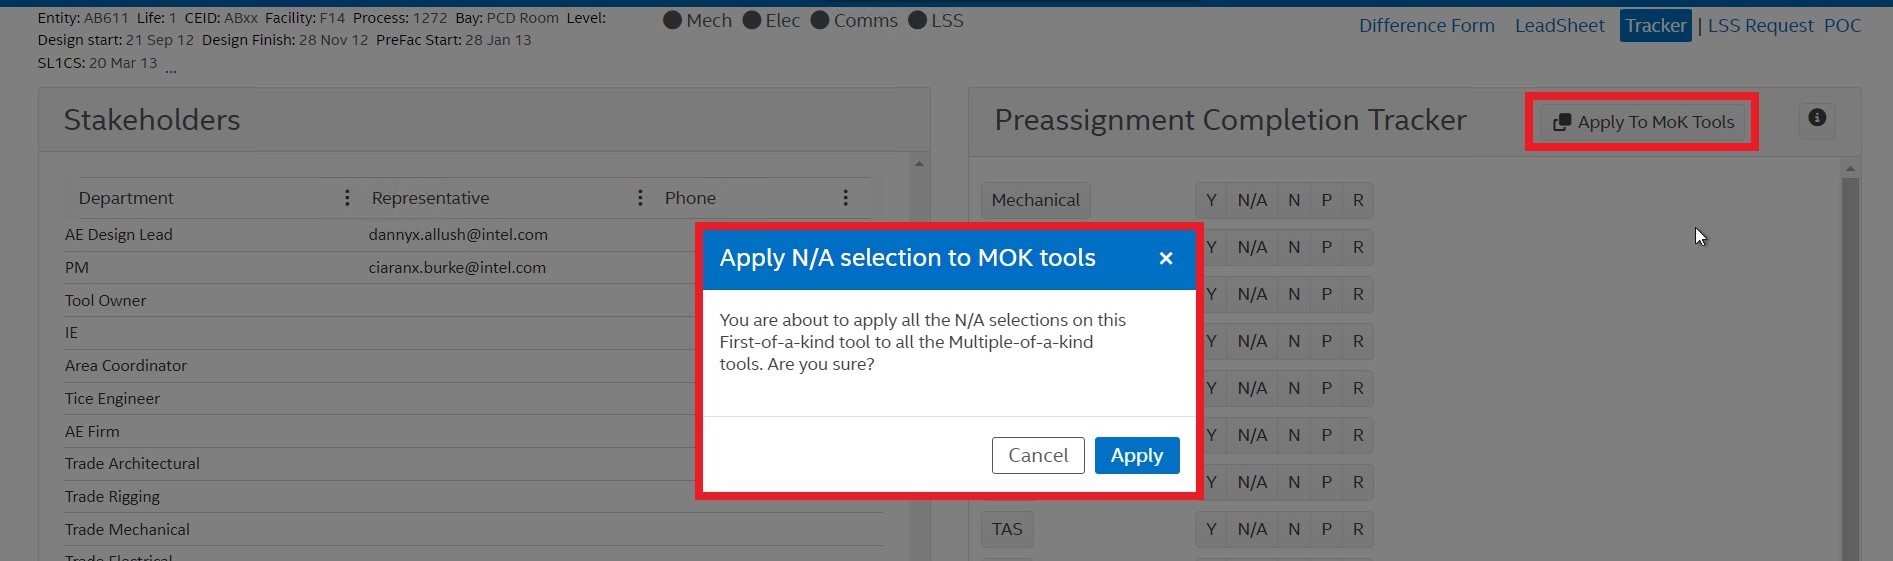
Task: Open Department column options menu
Action: pos(347,198)
